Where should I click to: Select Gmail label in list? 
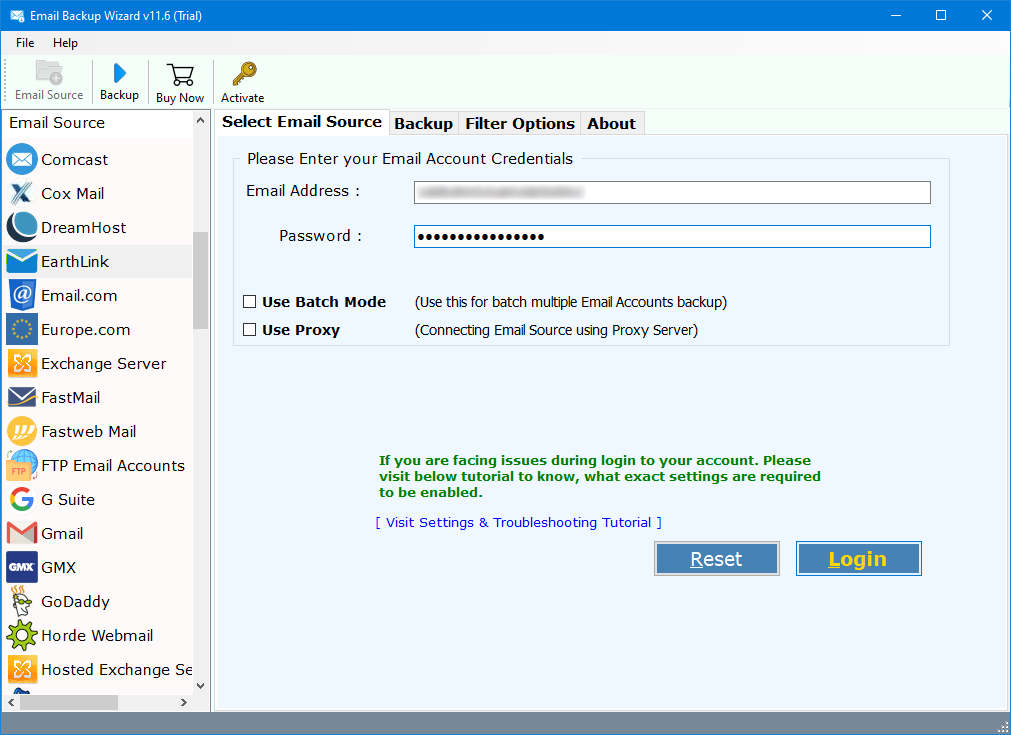click(x=63, y=533)
